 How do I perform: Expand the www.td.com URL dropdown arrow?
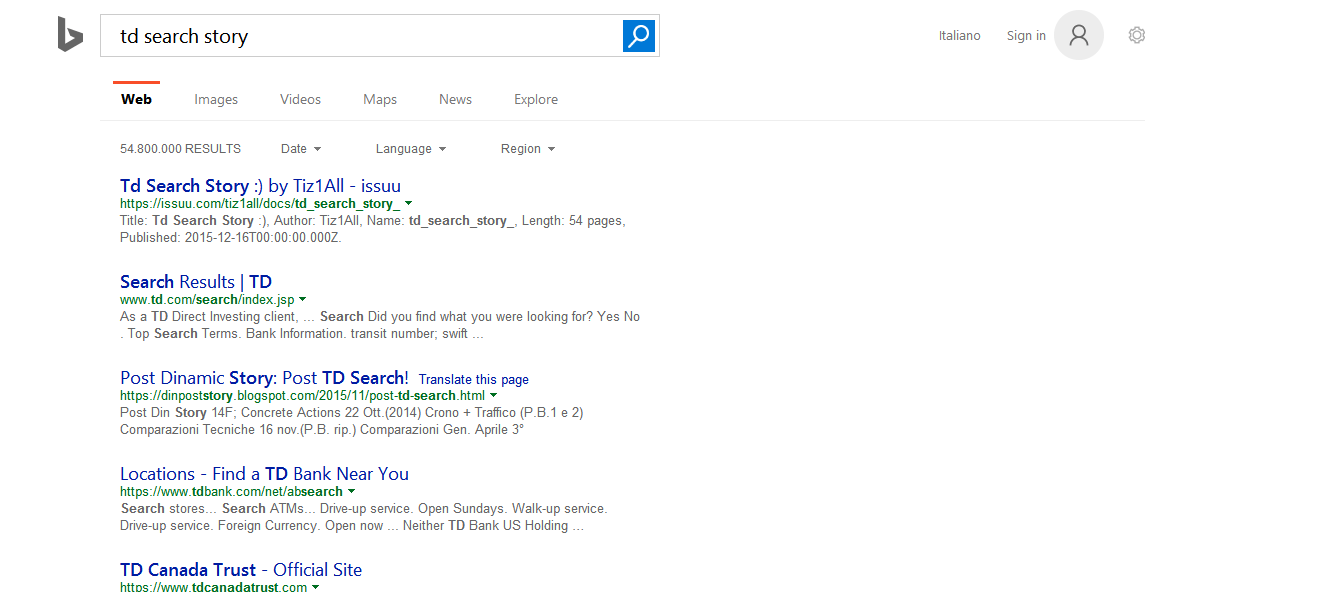click(303, 299)
